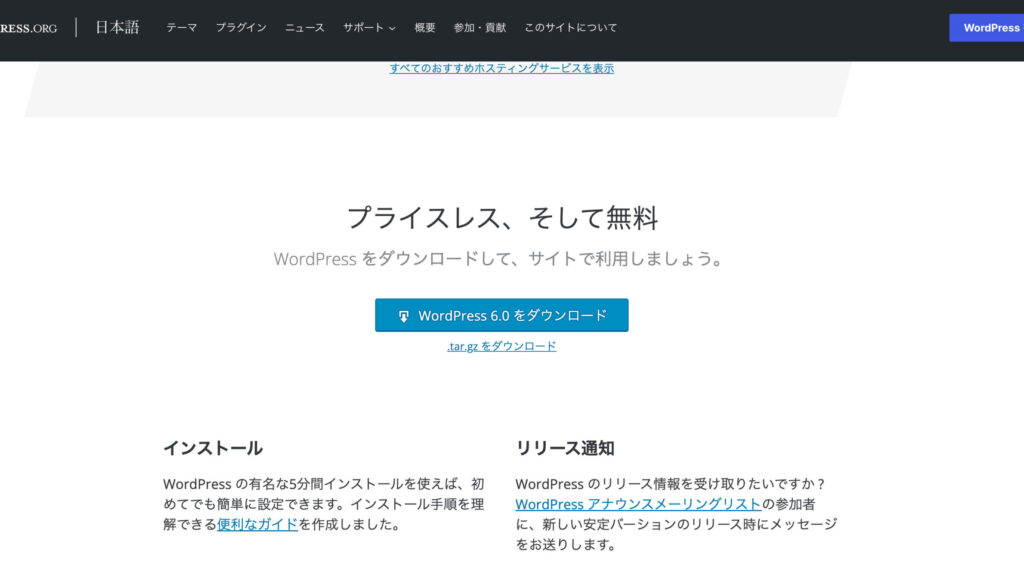Go to the ニュース page
Viewport: 1024px width, 576px height.
[x=305, y=28]
